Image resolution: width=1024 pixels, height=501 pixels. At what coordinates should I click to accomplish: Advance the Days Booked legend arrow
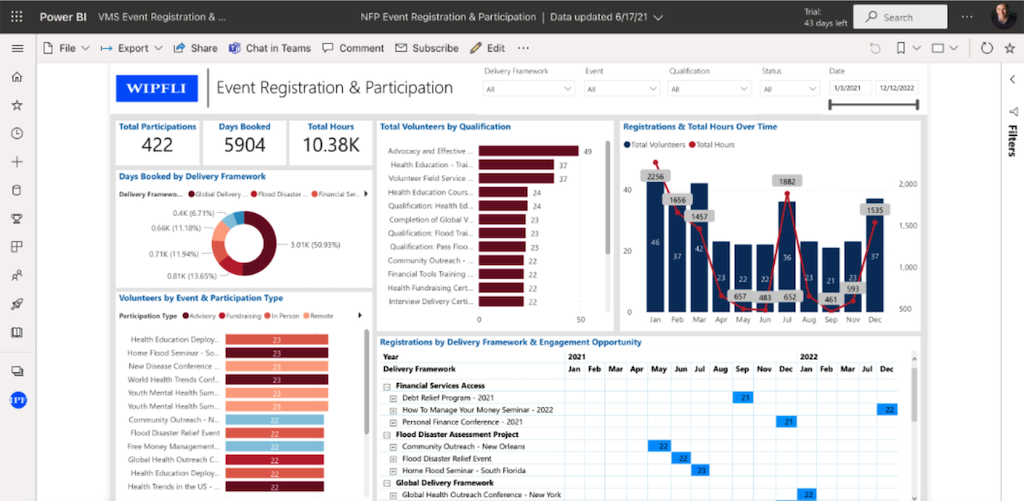(366, 194)
